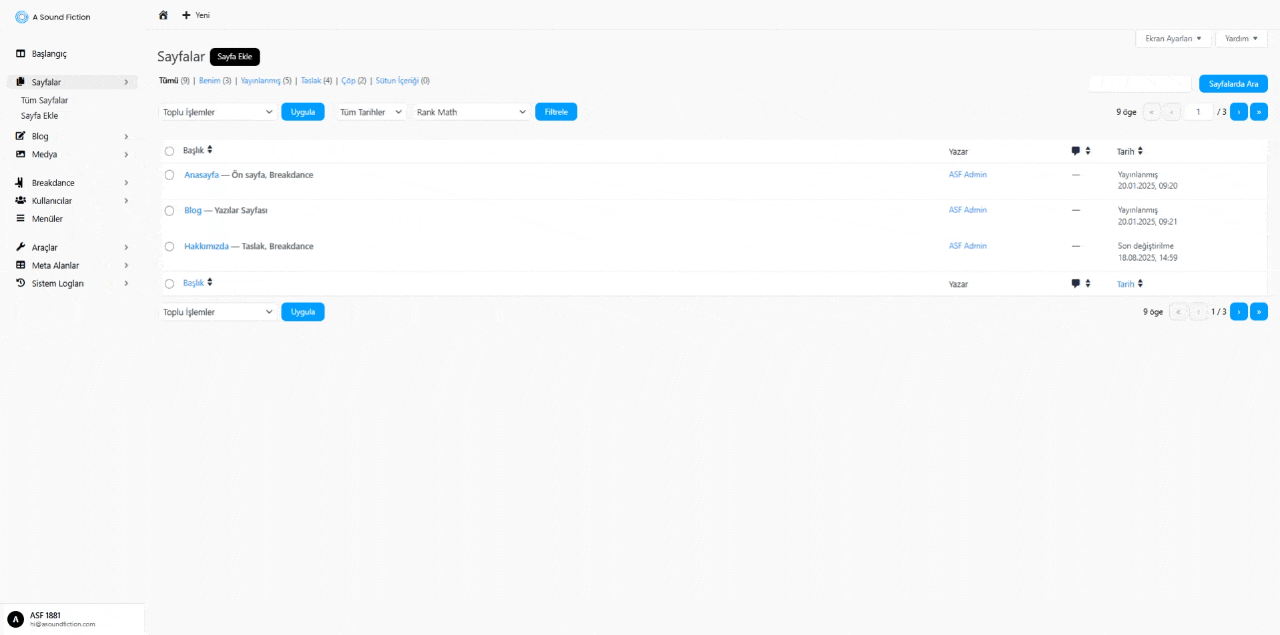The height and width of the screenshot is (635, 1280).
Task: Check the box beside Hakkımızda page
Action: click(x=169, y=247)
